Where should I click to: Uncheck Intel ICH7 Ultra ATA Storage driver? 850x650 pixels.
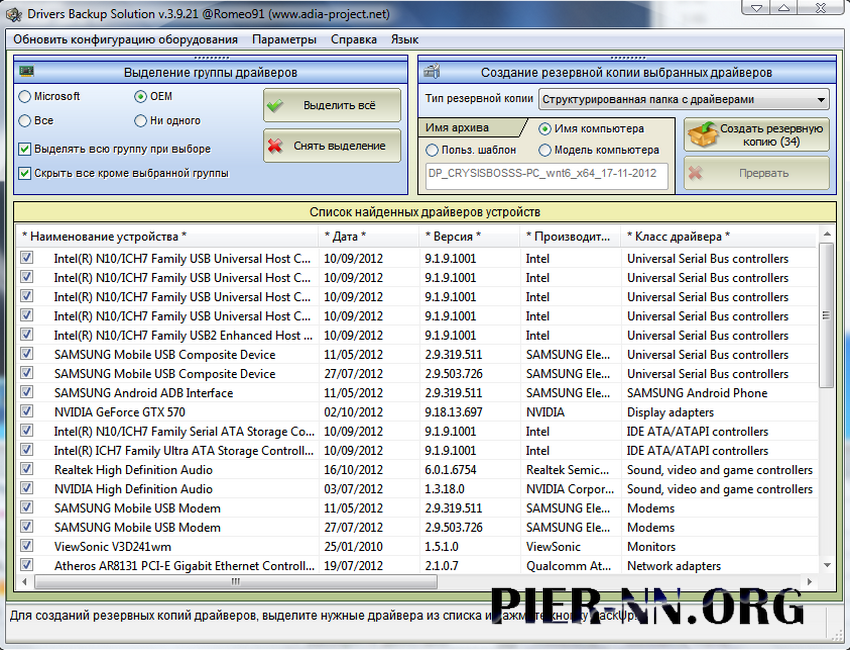pyautogui.click(x=27, y=449)
